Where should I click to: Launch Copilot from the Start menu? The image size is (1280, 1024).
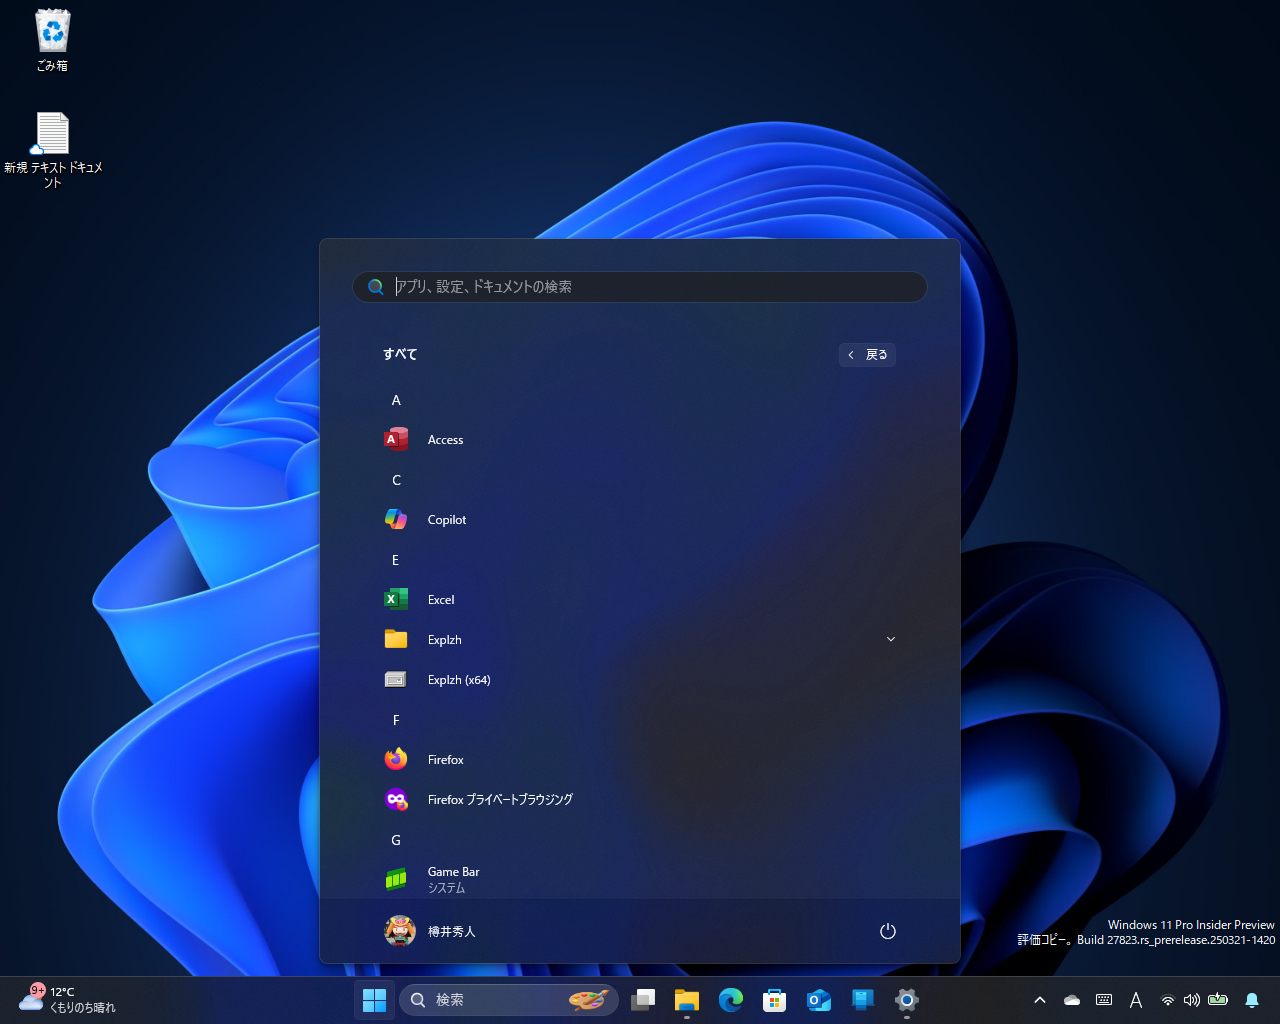447,519
